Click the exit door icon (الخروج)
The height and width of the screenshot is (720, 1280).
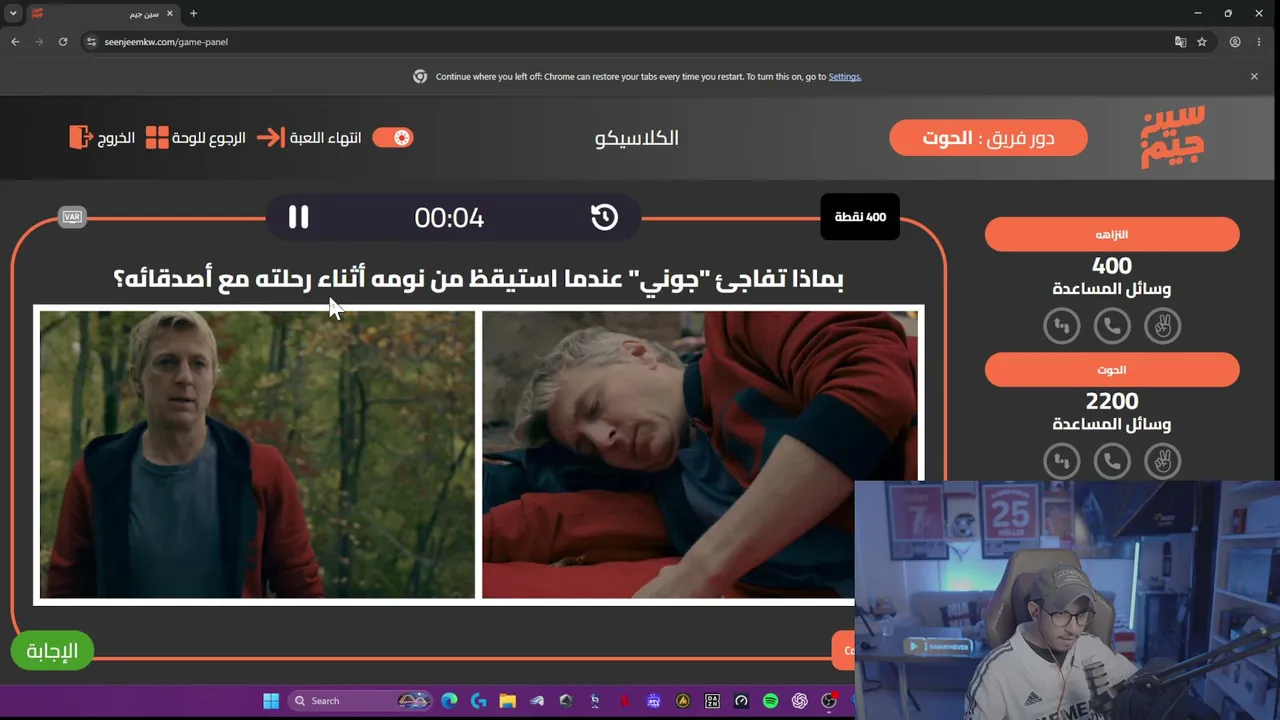(80, 137)
